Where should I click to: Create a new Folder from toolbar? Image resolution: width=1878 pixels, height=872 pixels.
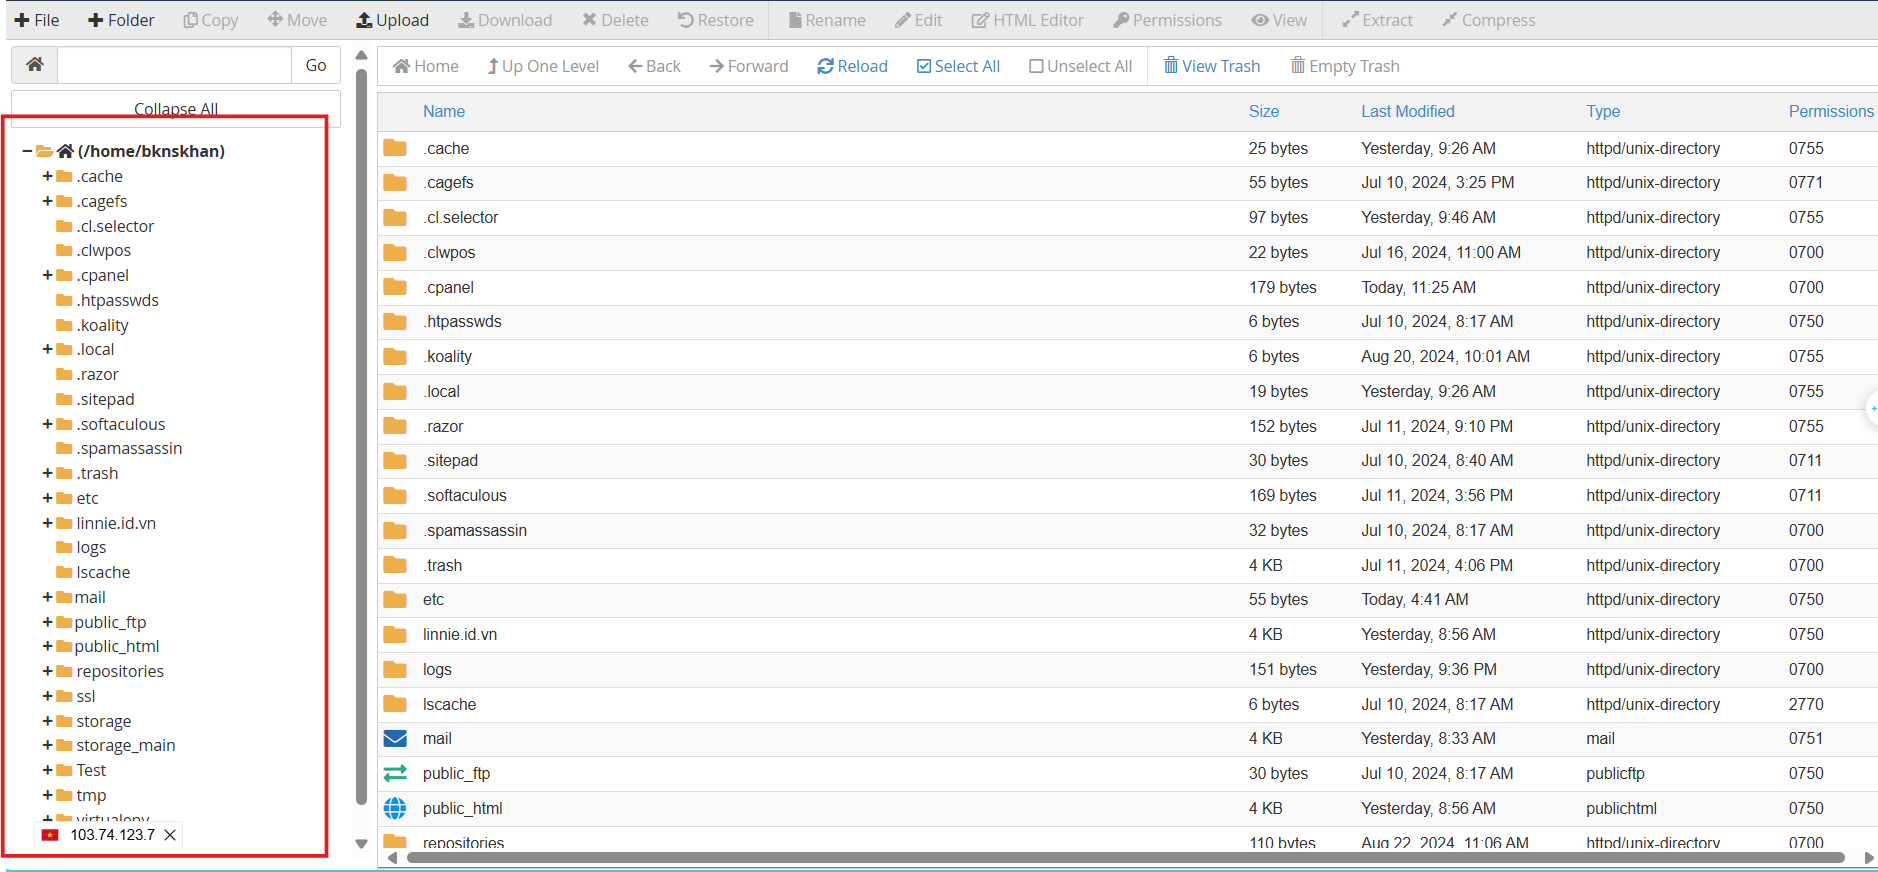tap(121, 20)
